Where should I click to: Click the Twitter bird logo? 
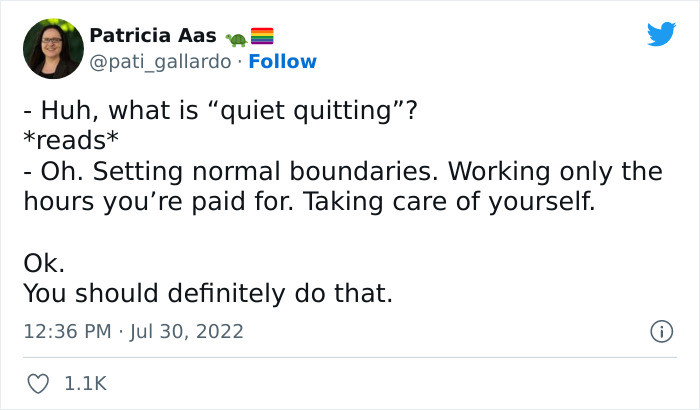(661, 34)
